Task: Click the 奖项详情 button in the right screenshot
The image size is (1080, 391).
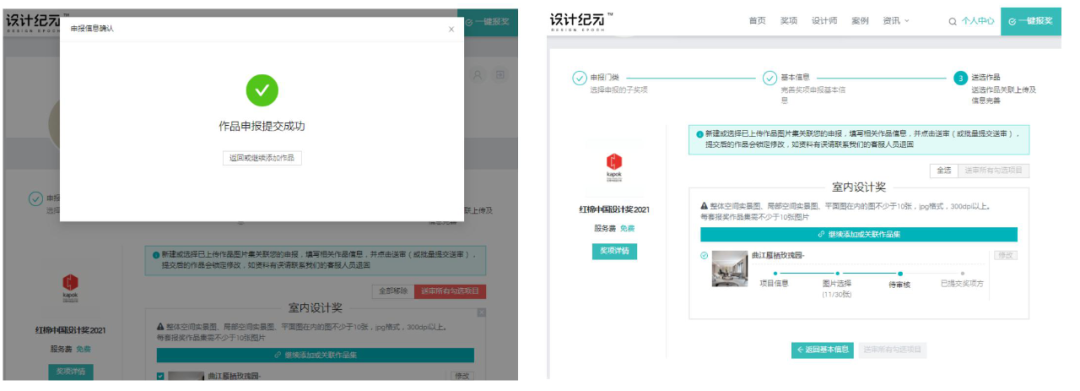Action: 614,251
